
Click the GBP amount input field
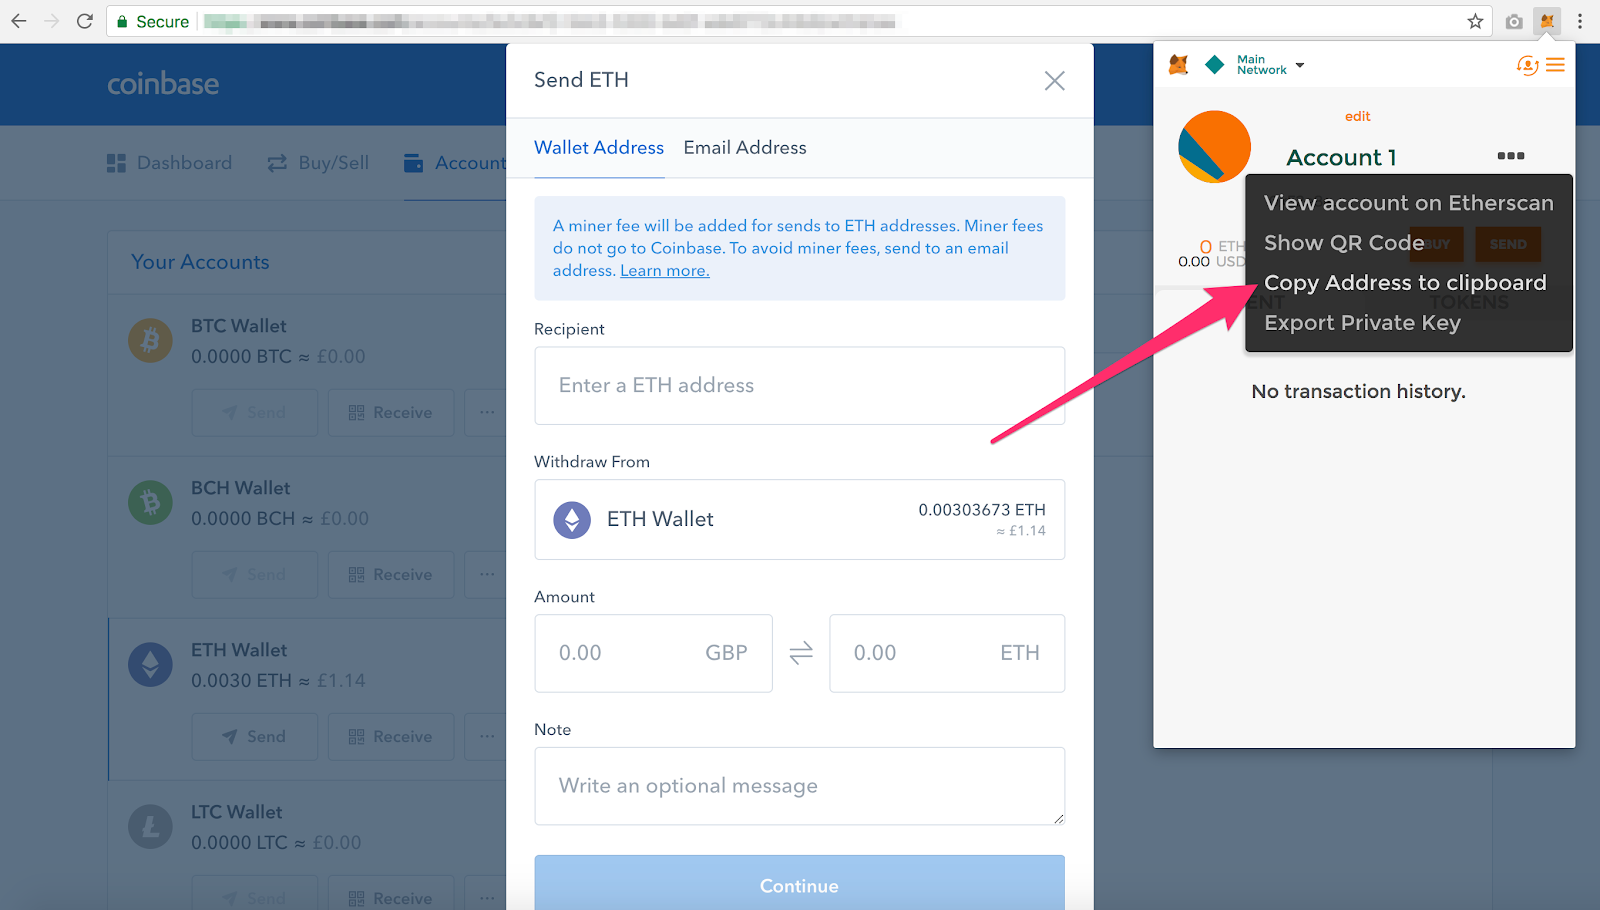653,653
